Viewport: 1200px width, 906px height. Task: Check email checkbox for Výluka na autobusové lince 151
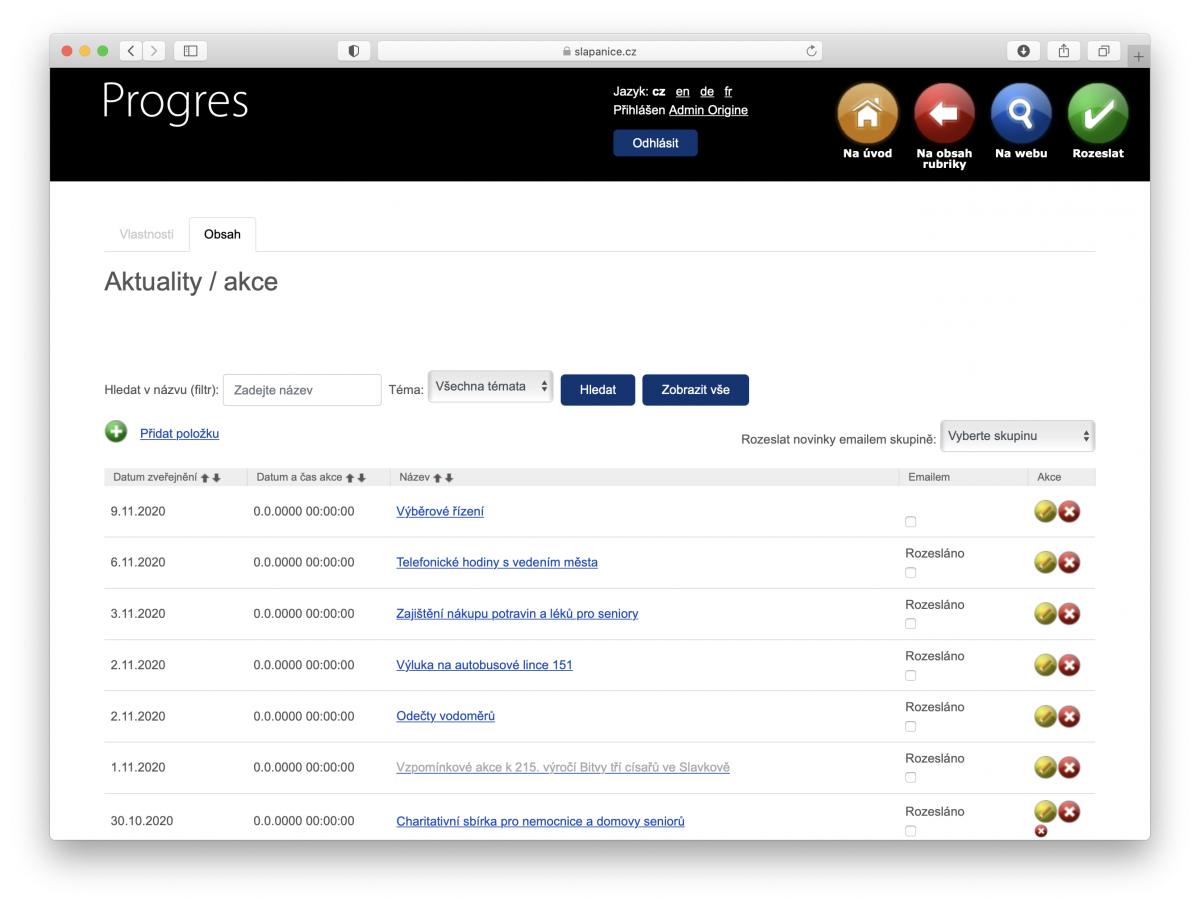(x=910, y=676)
